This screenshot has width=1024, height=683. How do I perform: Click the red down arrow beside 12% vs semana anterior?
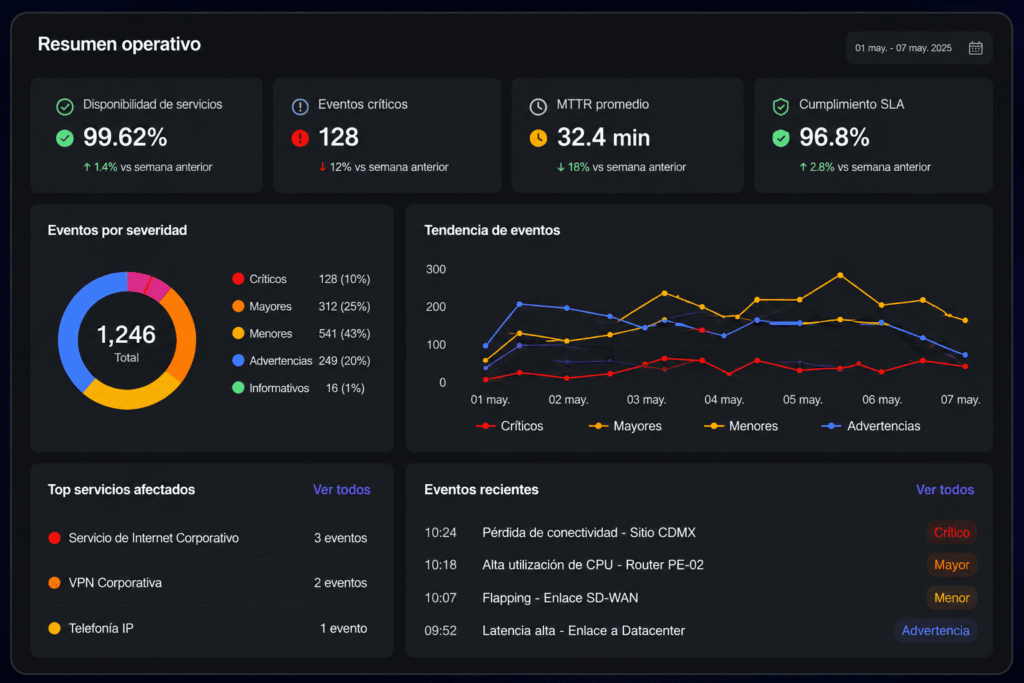(323, 167)
